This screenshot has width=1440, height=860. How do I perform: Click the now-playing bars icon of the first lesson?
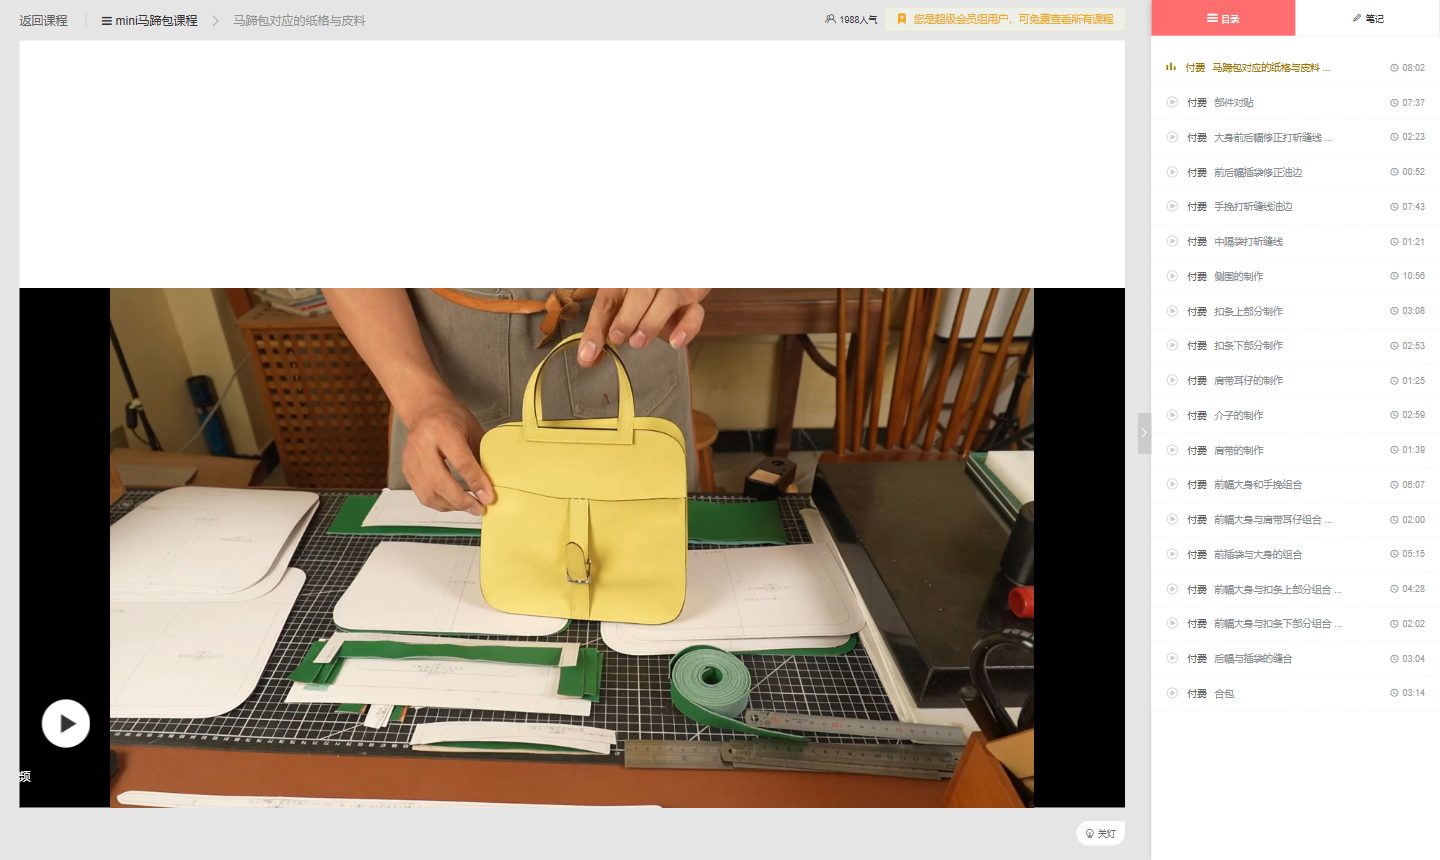pos(1171,67)
